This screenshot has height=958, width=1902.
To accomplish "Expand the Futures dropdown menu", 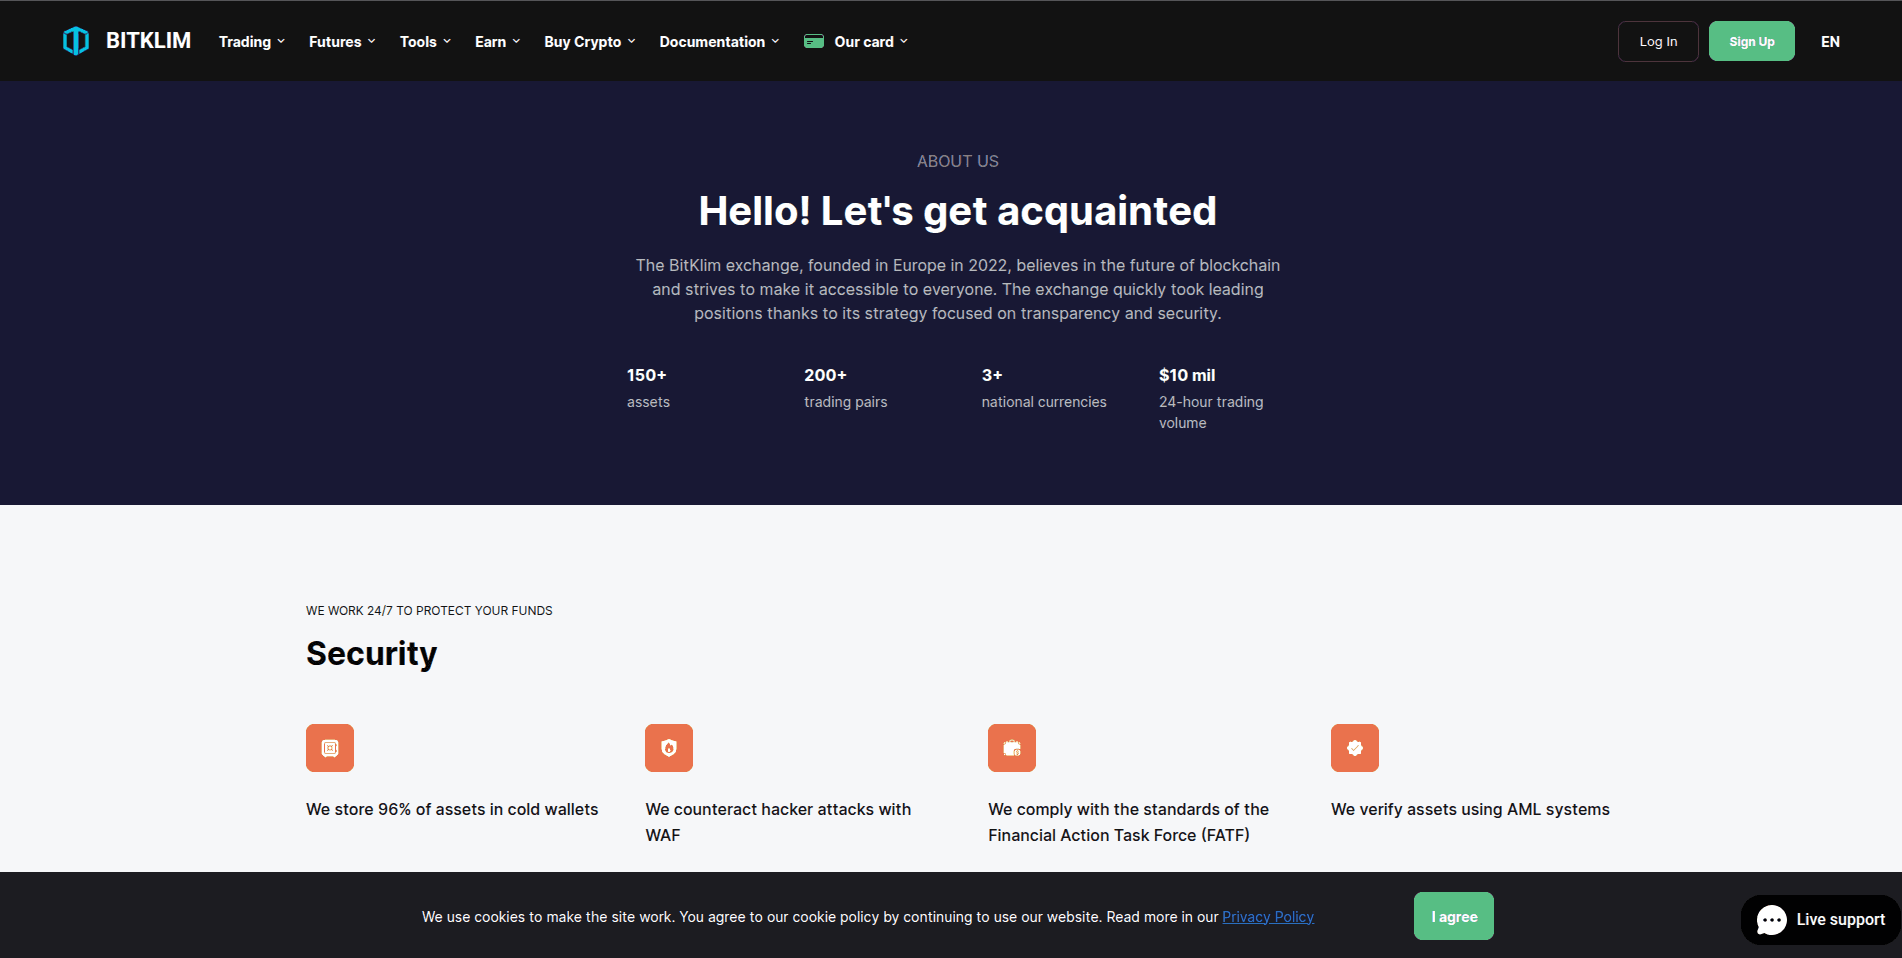I will click(x=342, y=42).
